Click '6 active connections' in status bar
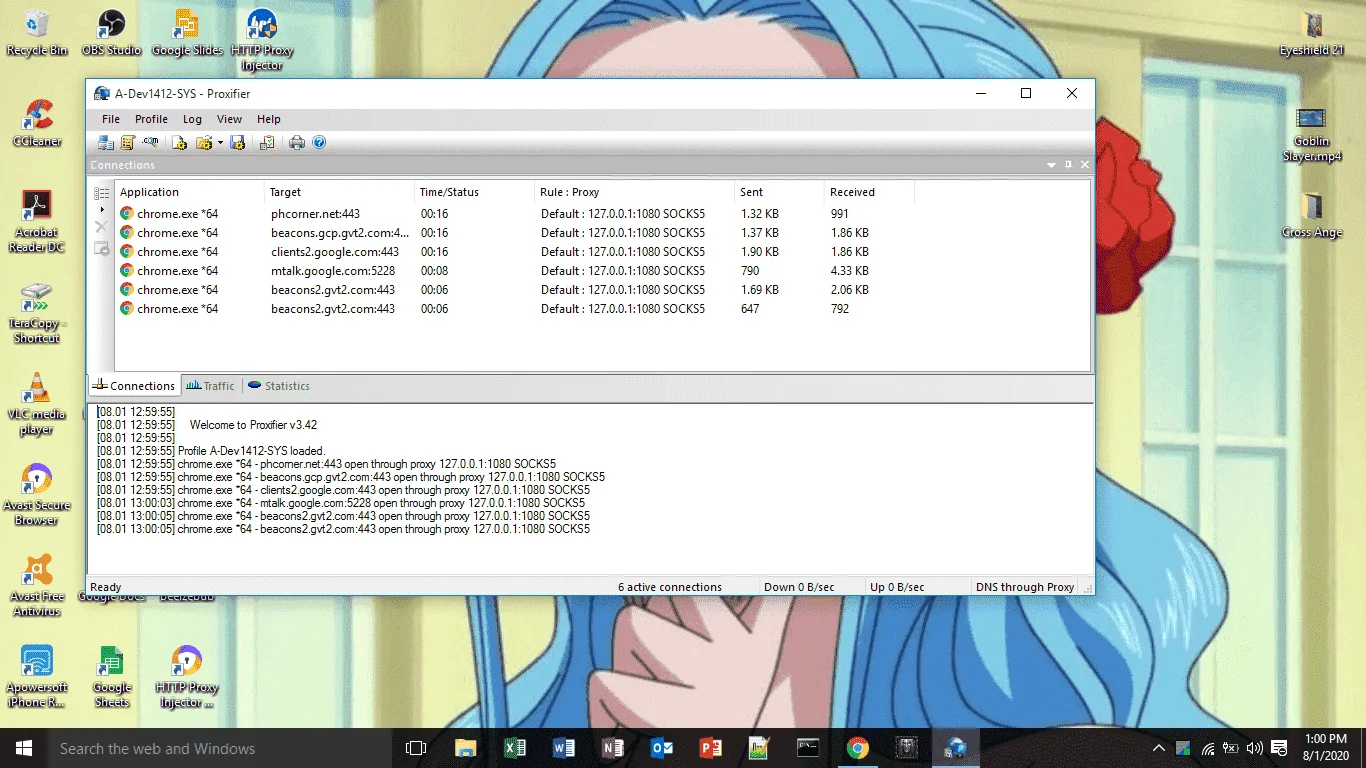1366x768 pixels. [x=669, y=587]
